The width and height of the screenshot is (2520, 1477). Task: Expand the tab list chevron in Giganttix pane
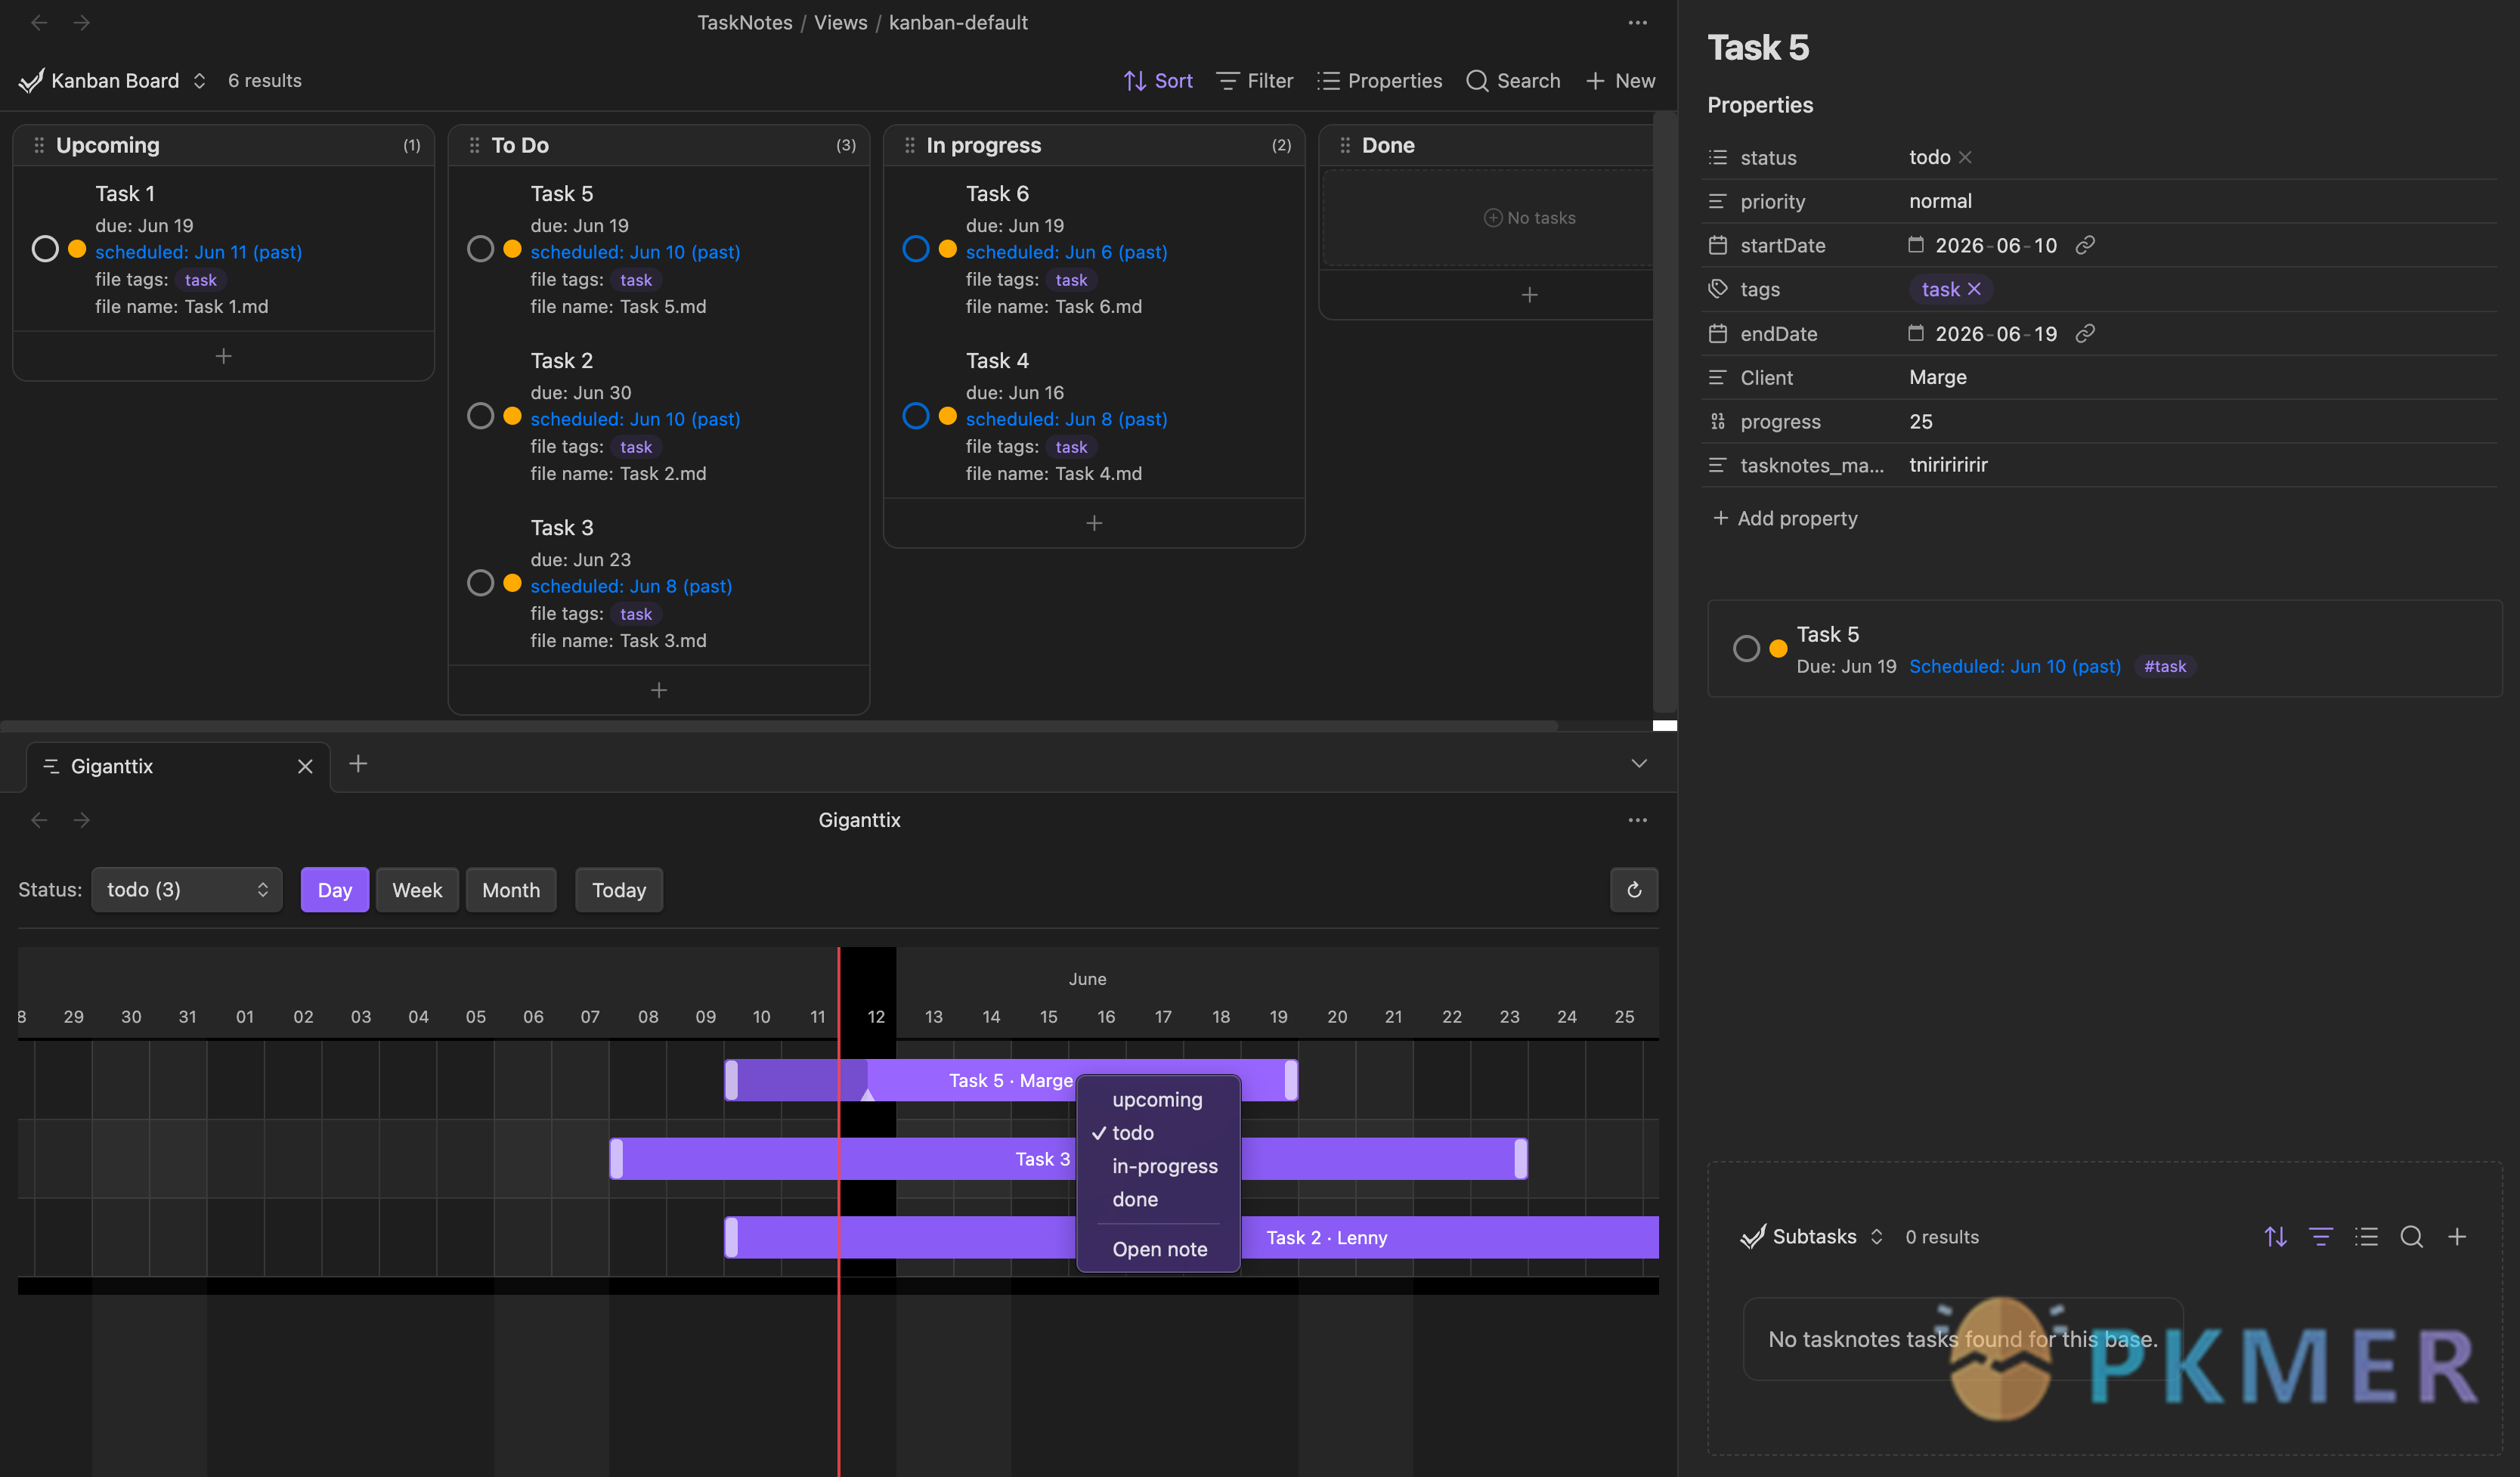1638,763
